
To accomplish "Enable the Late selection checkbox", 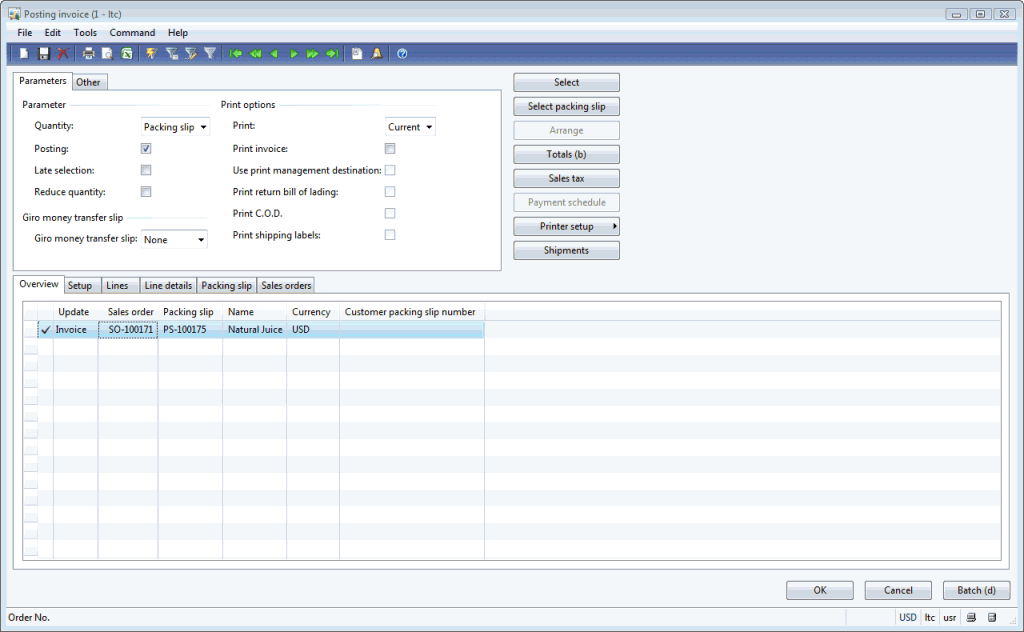I will 146,170.
